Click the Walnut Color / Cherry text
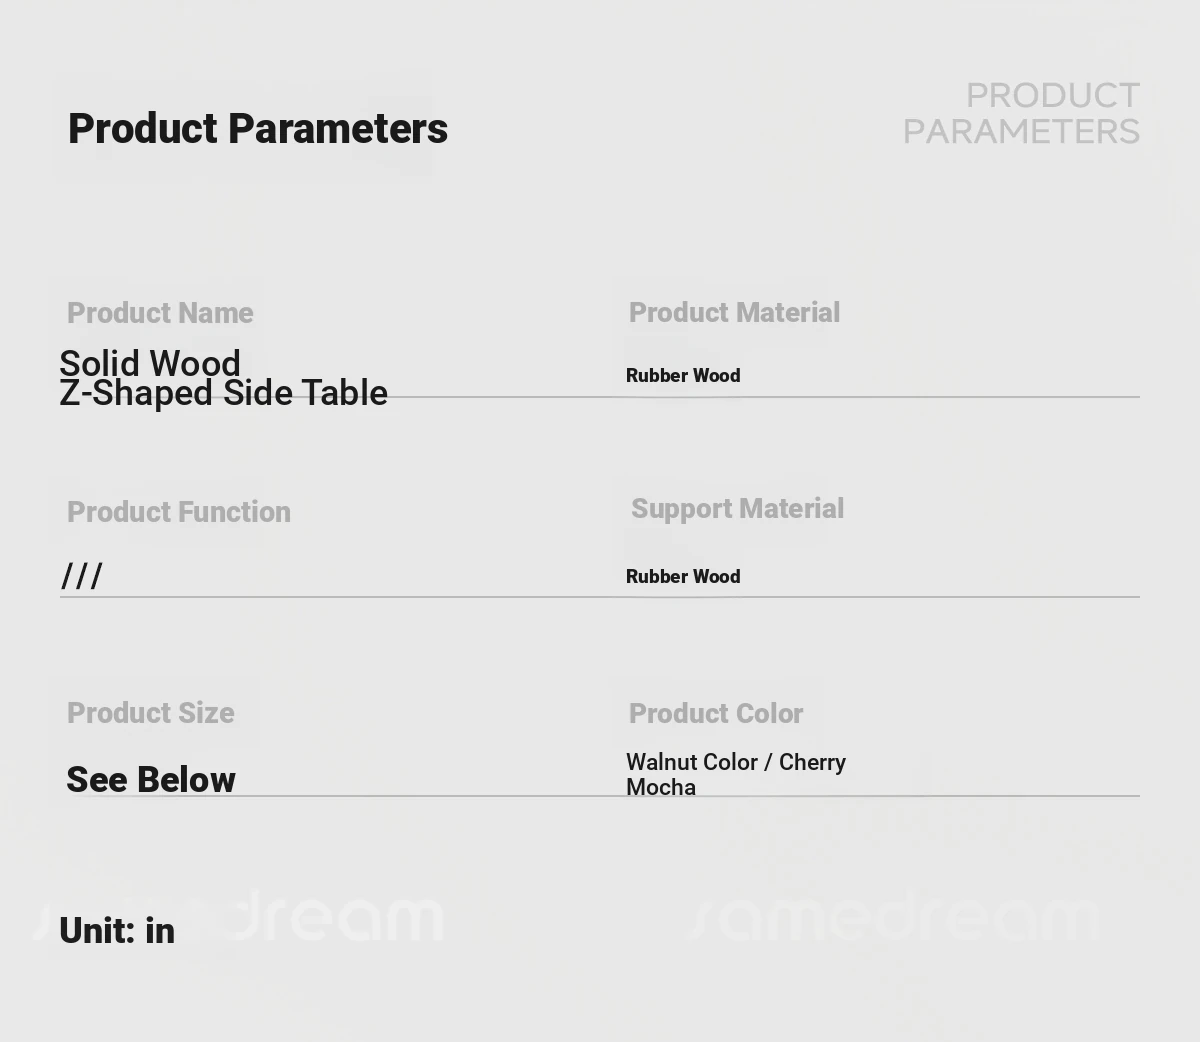Image resolution: width=1200 pixels, height=1042 pixels. pyautogui.click(x=736, y=762)
